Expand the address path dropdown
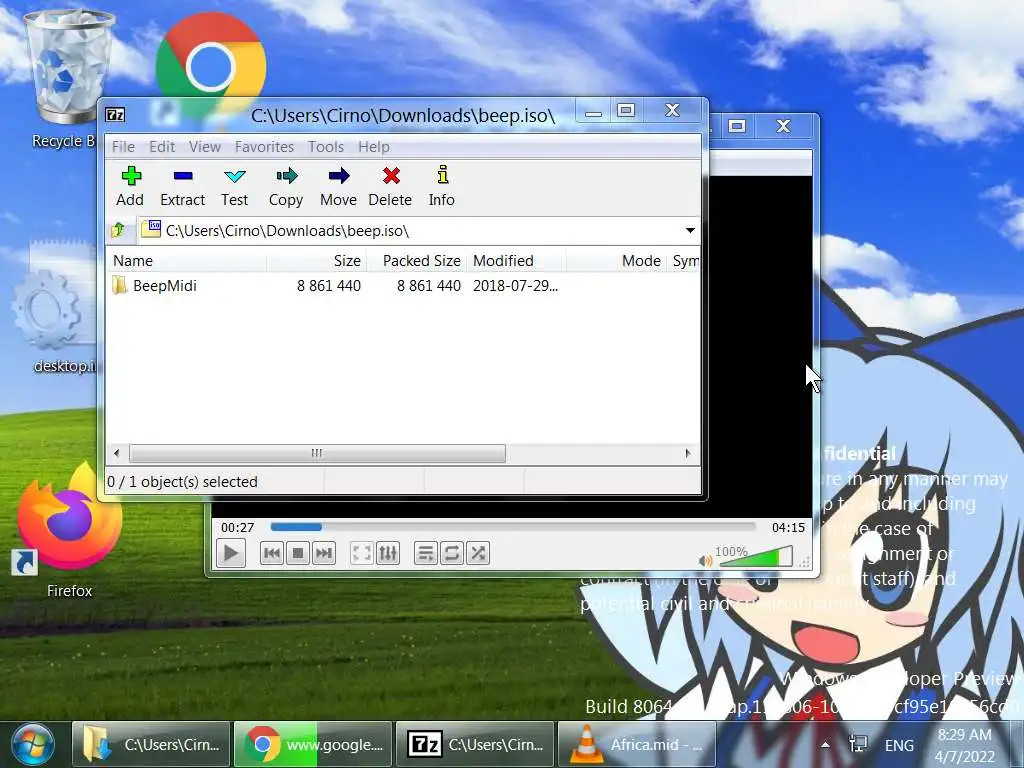Image resolution: width=1024 pixels, height=768 pixels. coord(690,231)
